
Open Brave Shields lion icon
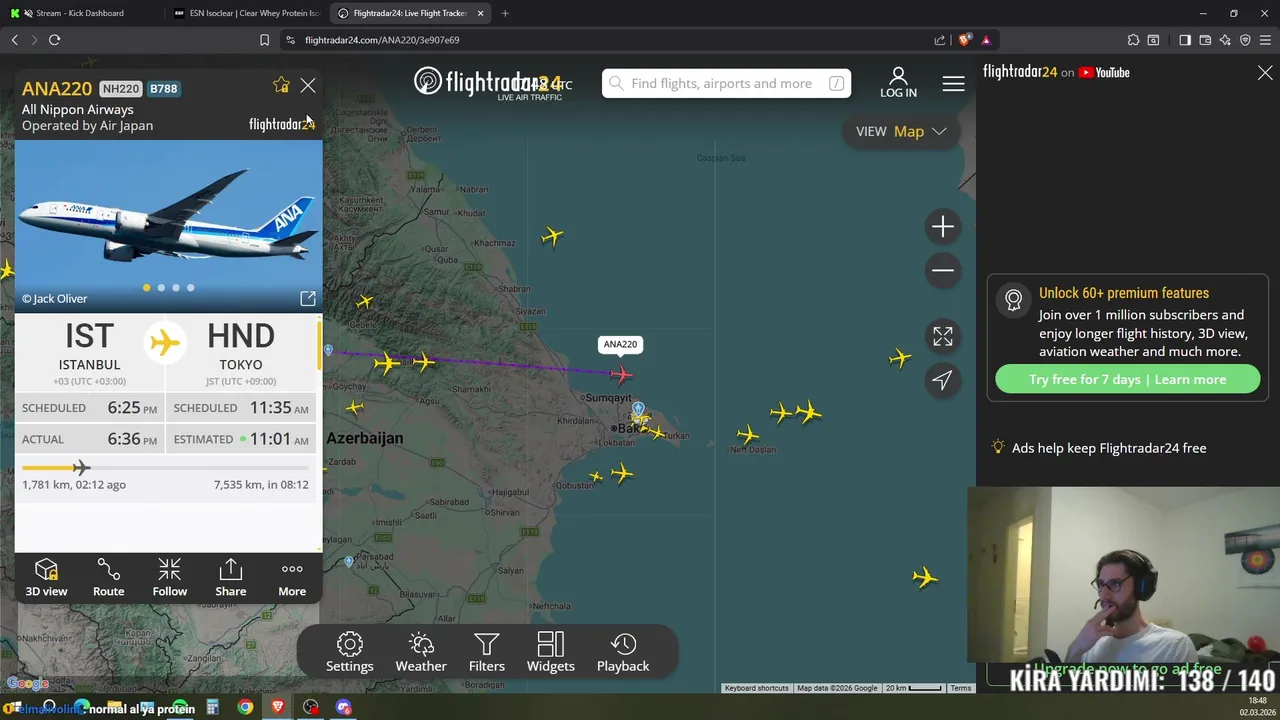964,40
